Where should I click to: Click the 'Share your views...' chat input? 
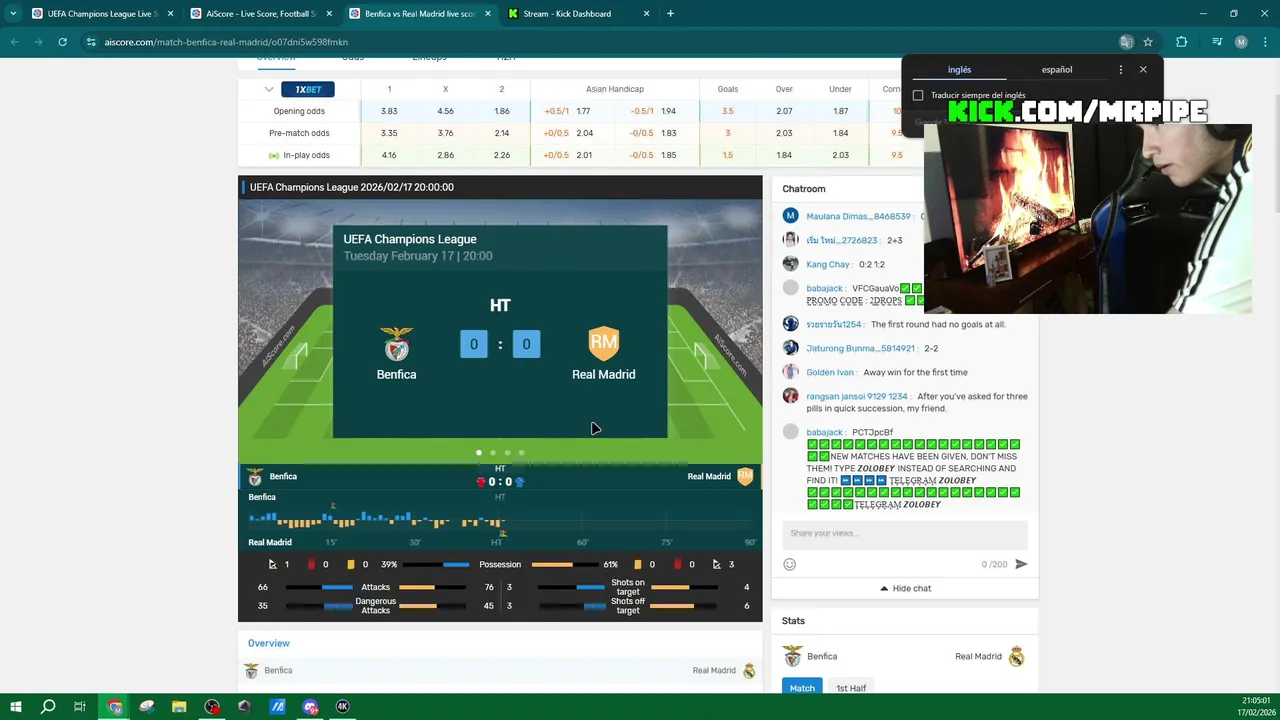904,533
